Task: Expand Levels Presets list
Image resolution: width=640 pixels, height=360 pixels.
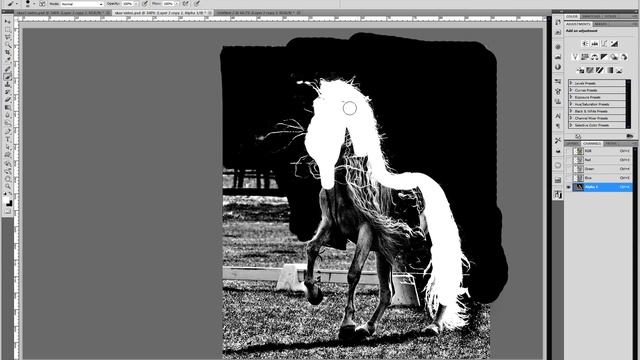Action: click(x=571, y=83)
